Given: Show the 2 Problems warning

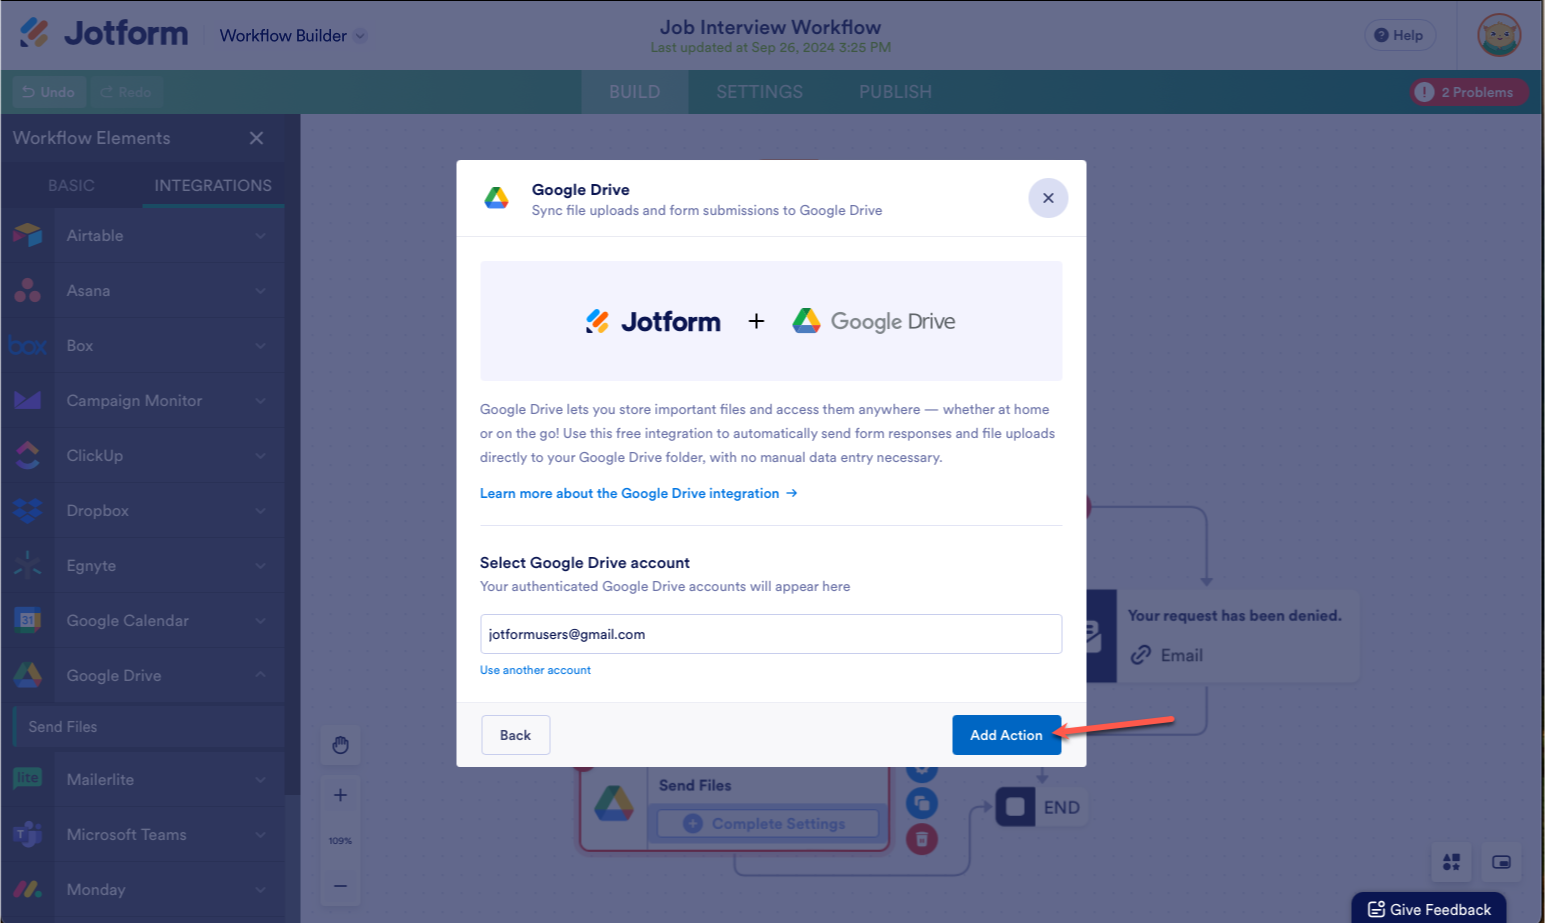Looking at the screenshot, I should tap(1468, 92).
